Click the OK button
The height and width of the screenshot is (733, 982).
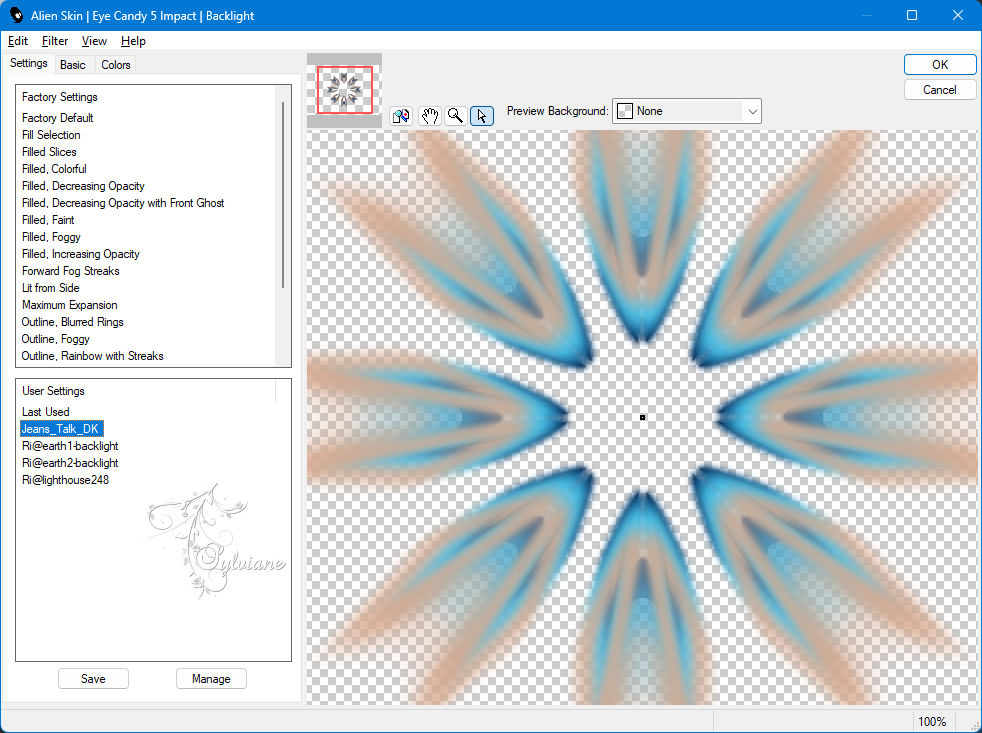pyautogui.click(x=939, y=65)
